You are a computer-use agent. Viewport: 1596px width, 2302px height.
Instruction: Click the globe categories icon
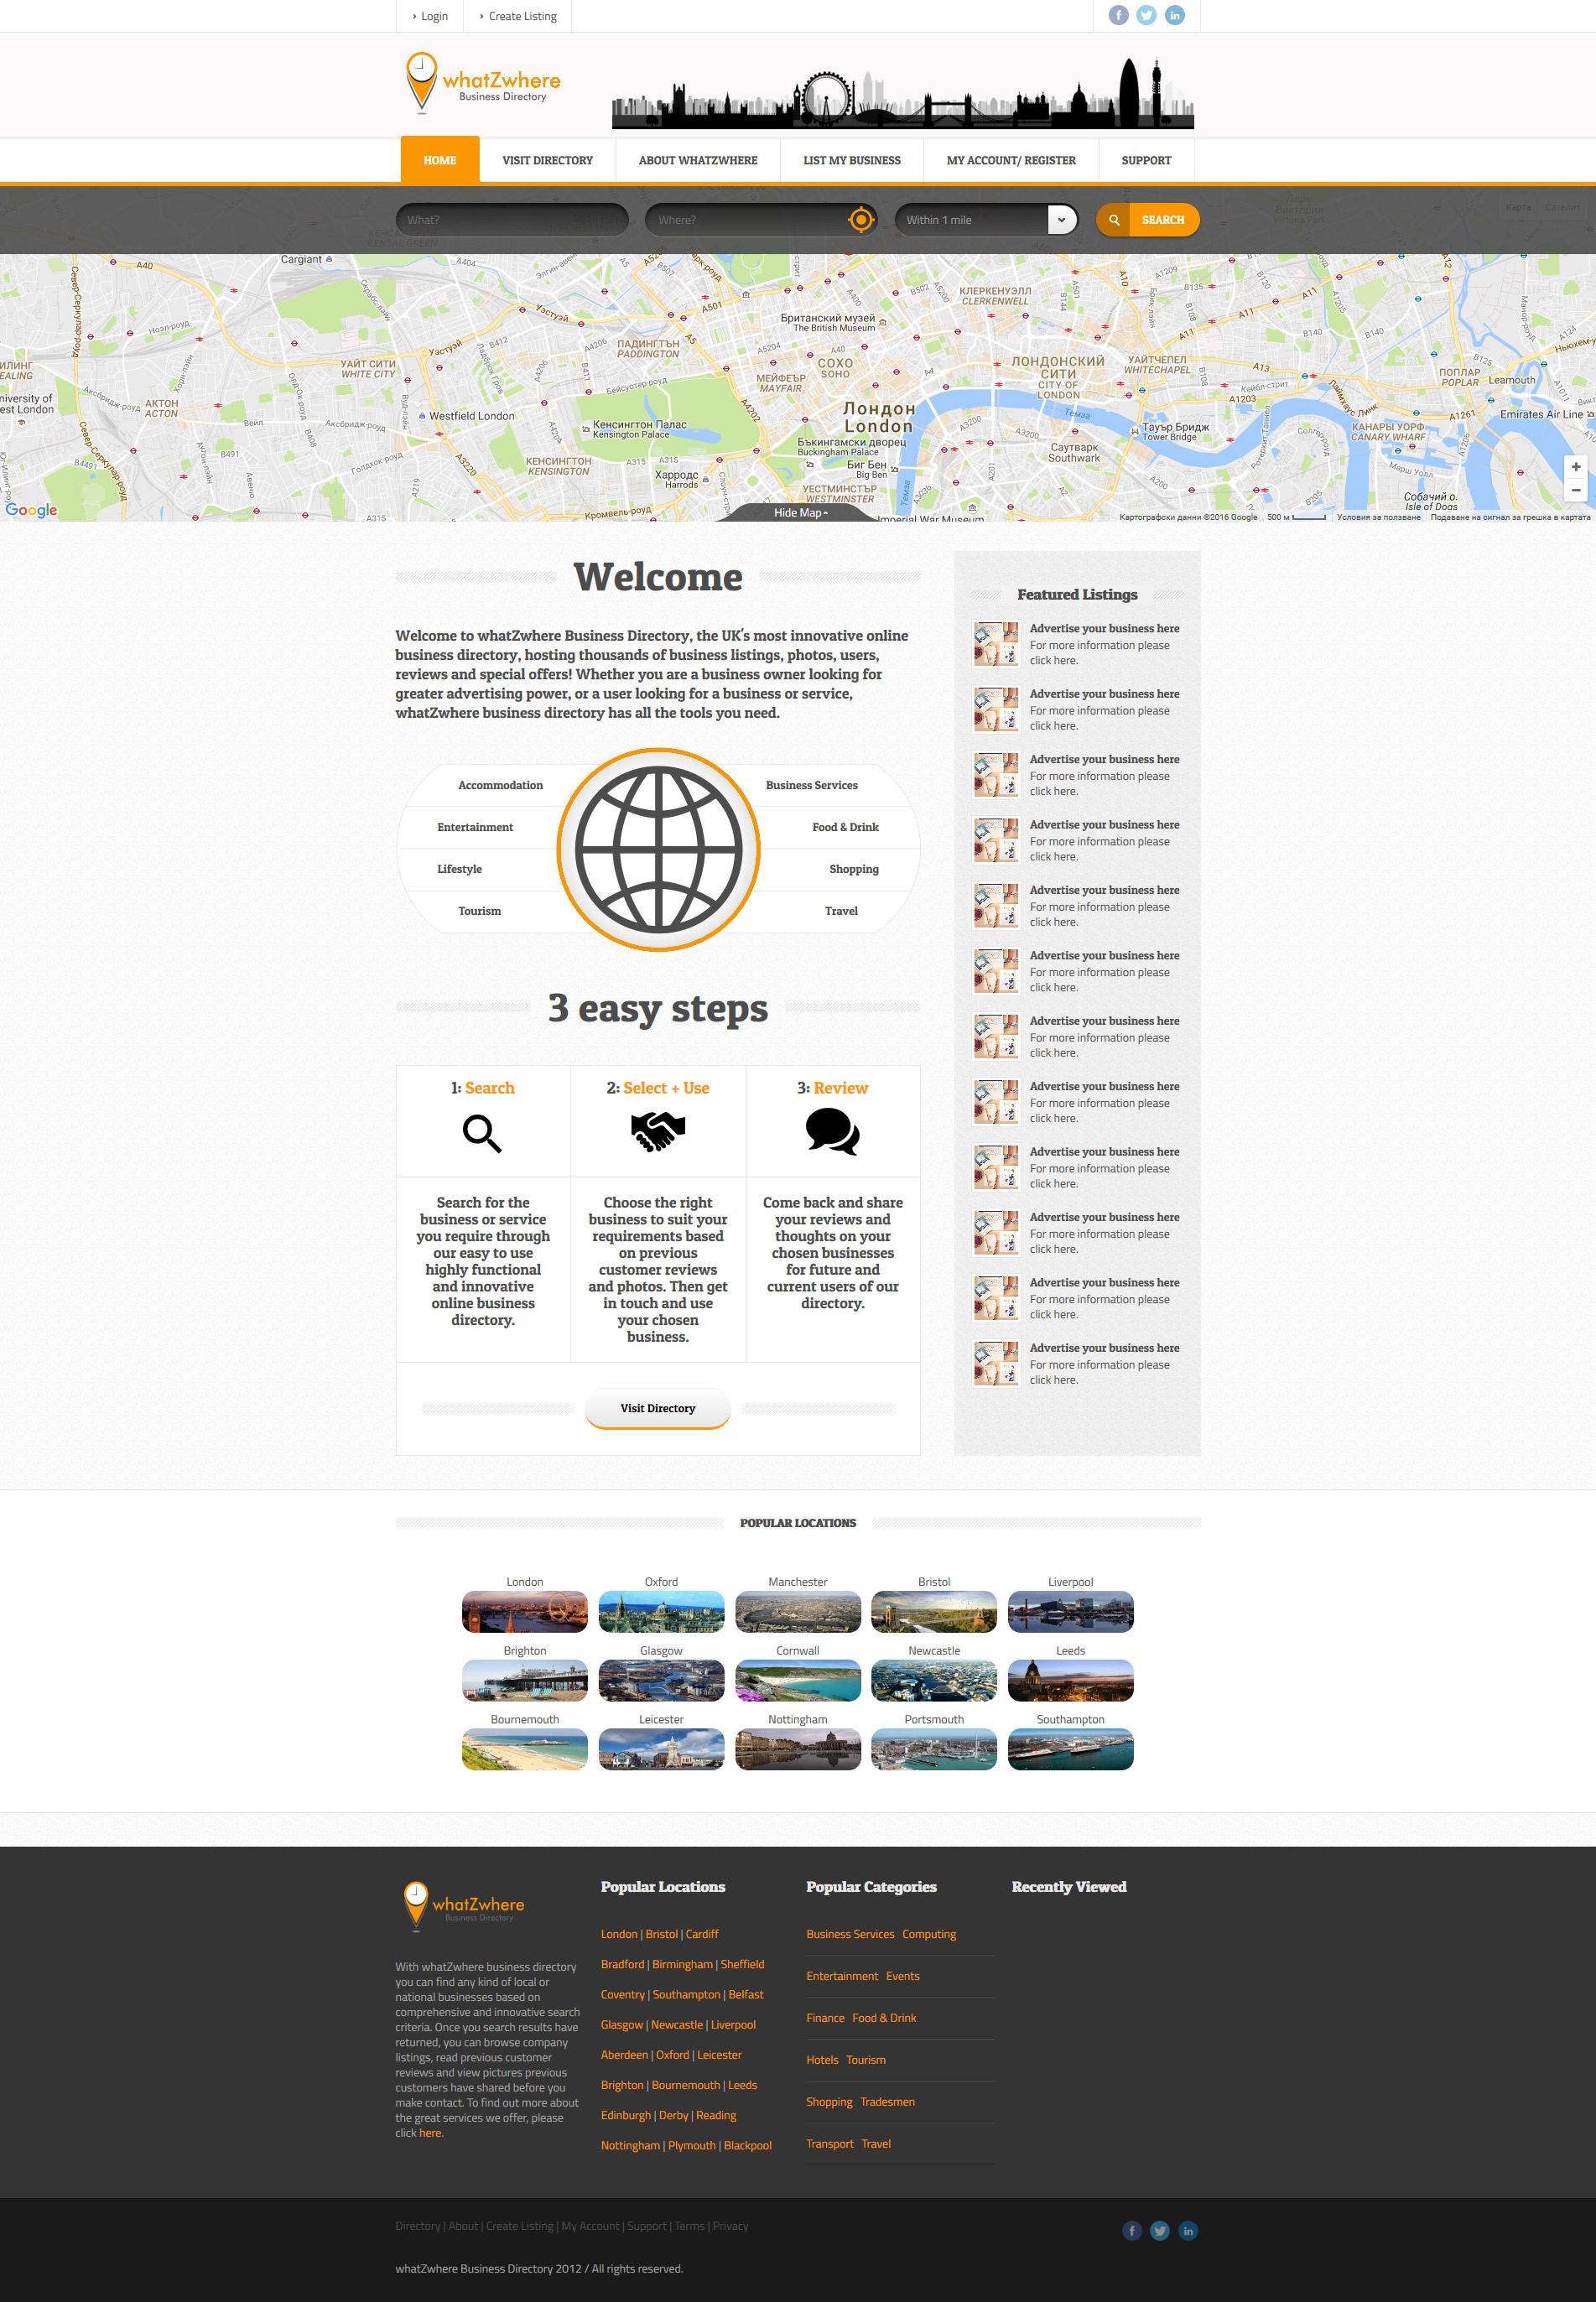(658, 849)
